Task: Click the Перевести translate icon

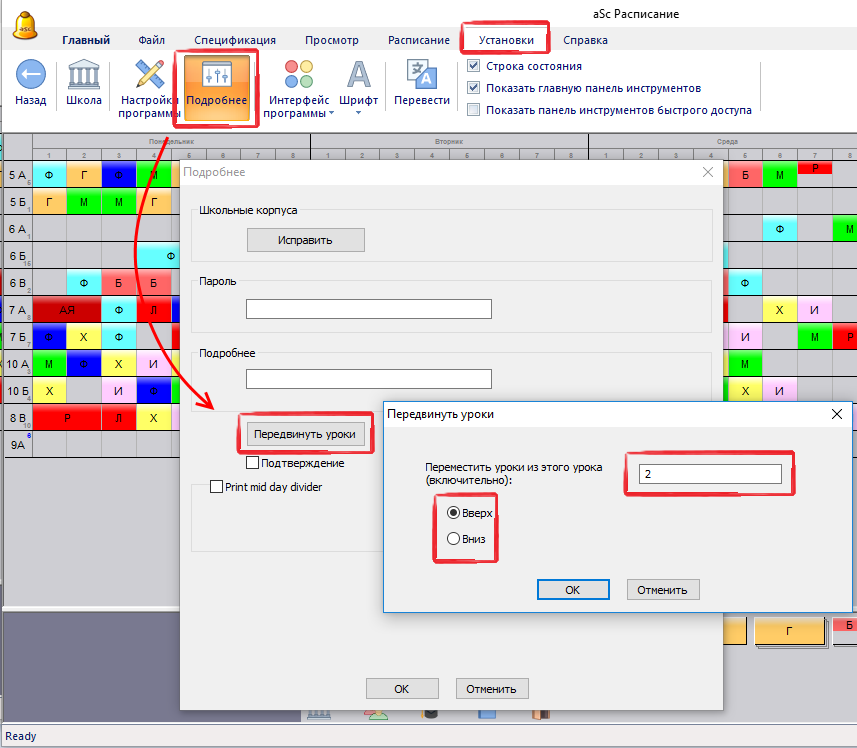Action: click(421, 74)
